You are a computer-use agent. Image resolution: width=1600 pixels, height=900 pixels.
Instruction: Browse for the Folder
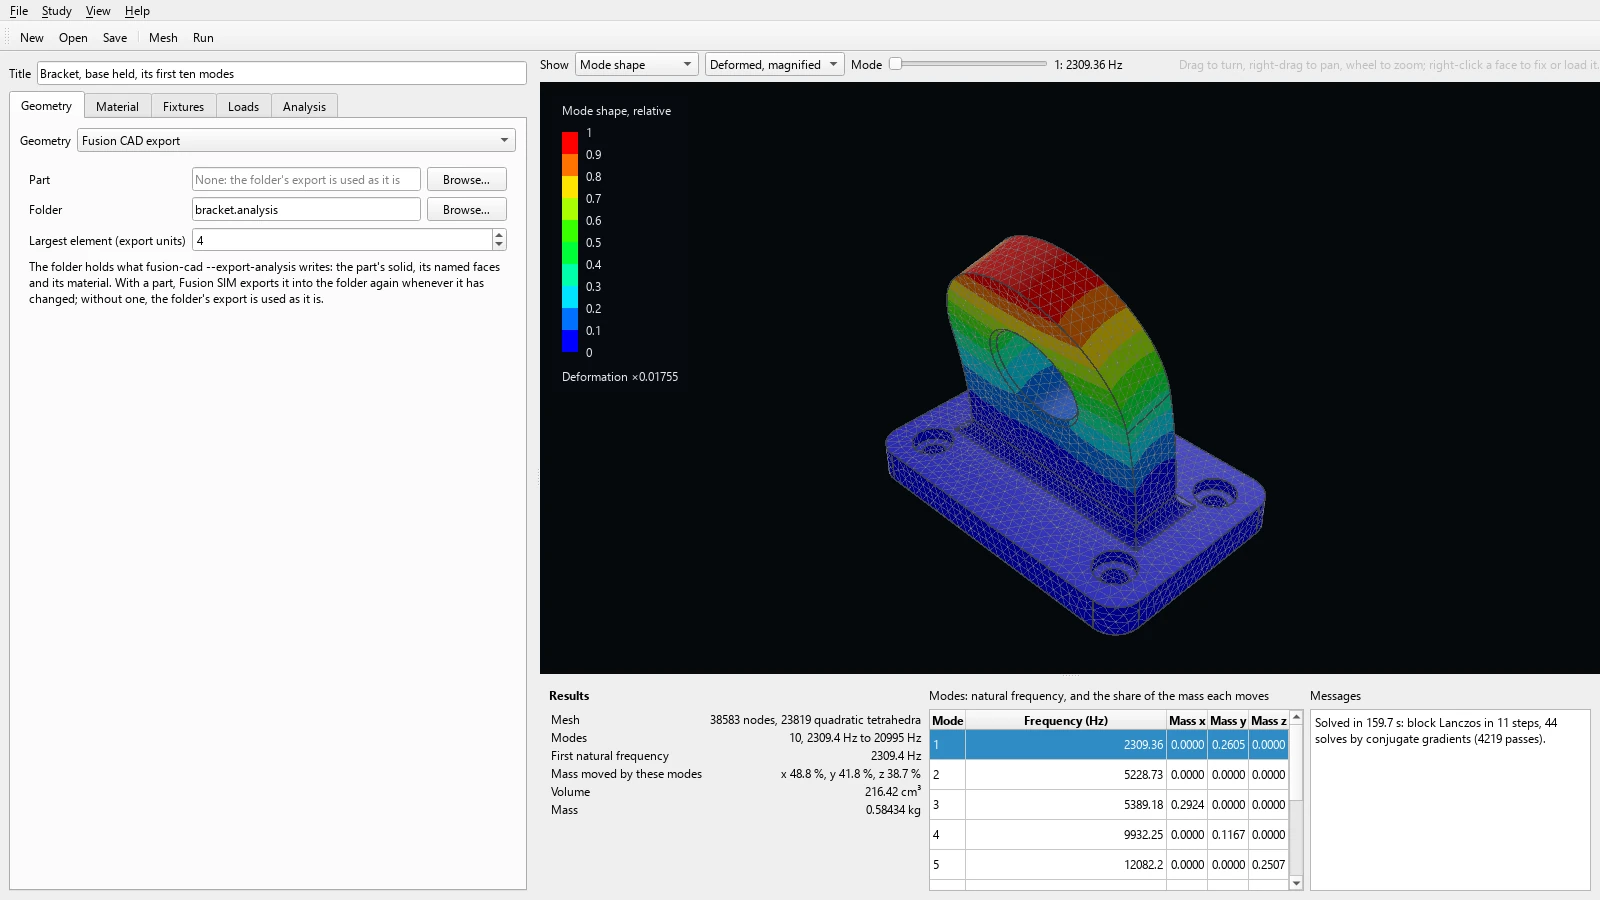[466, 210]
